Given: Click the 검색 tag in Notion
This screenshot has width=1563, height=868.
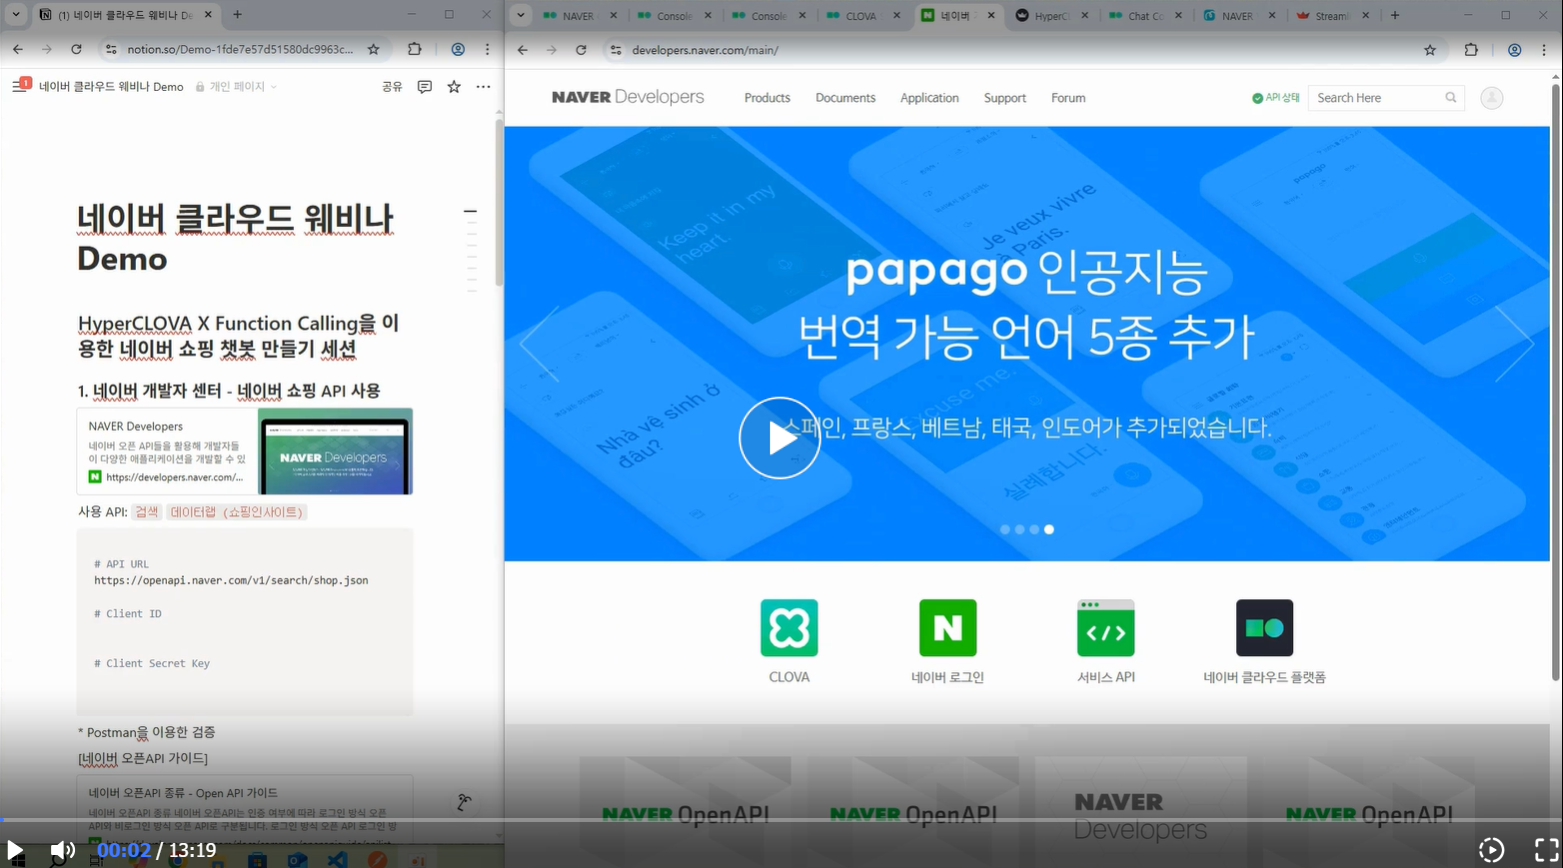Looking at the screenshot, I should [147, 512].
